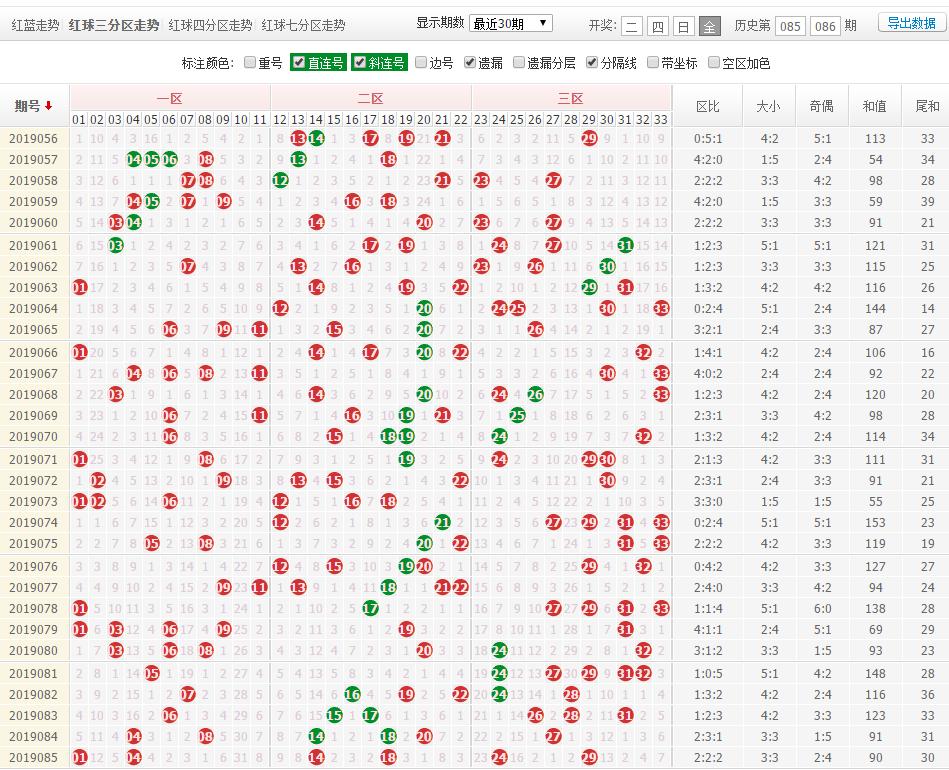The height and width of the screenshot is (770, 949).
Task: Click the 和值 column header
Action: coord(875,107)
